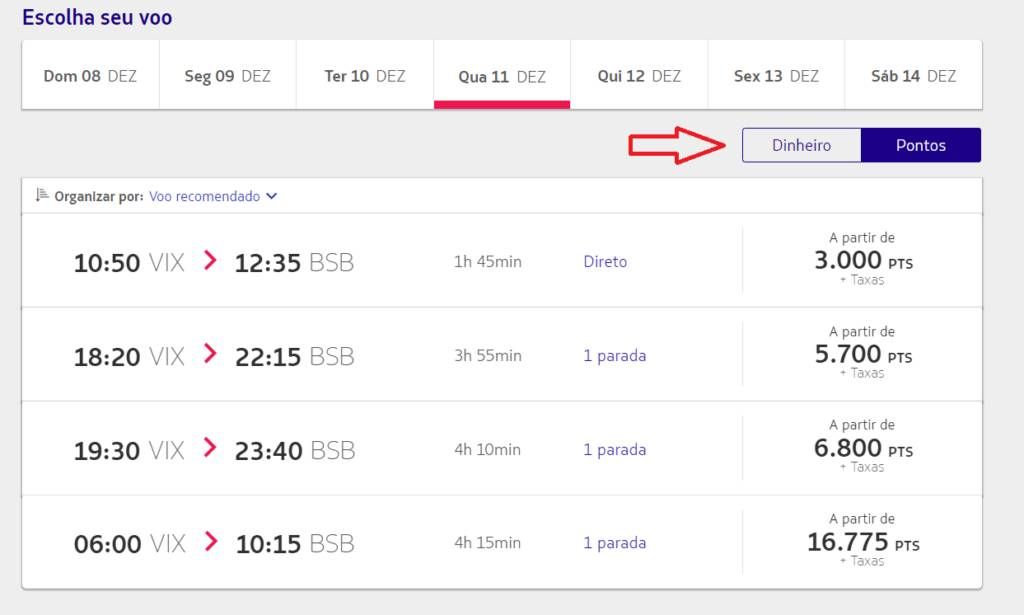Click the sort icon beside Organizar por
This screenshot has width=1024, height=615.
click(x=42, y=195)
